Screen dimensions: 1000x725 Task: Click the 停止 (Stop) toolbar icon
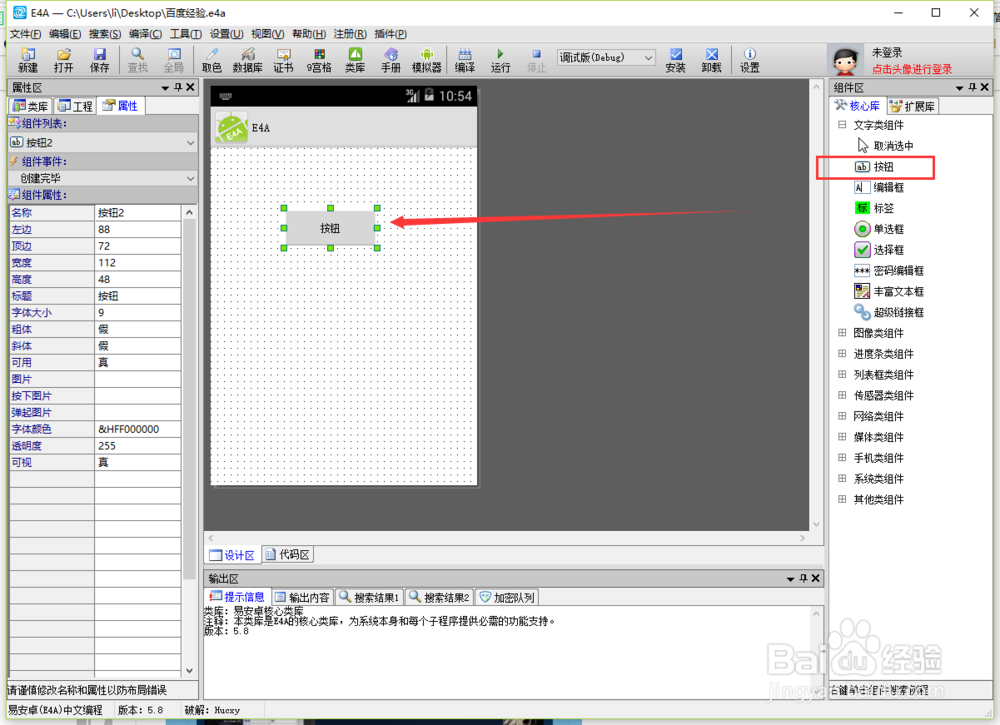point(536,60)
